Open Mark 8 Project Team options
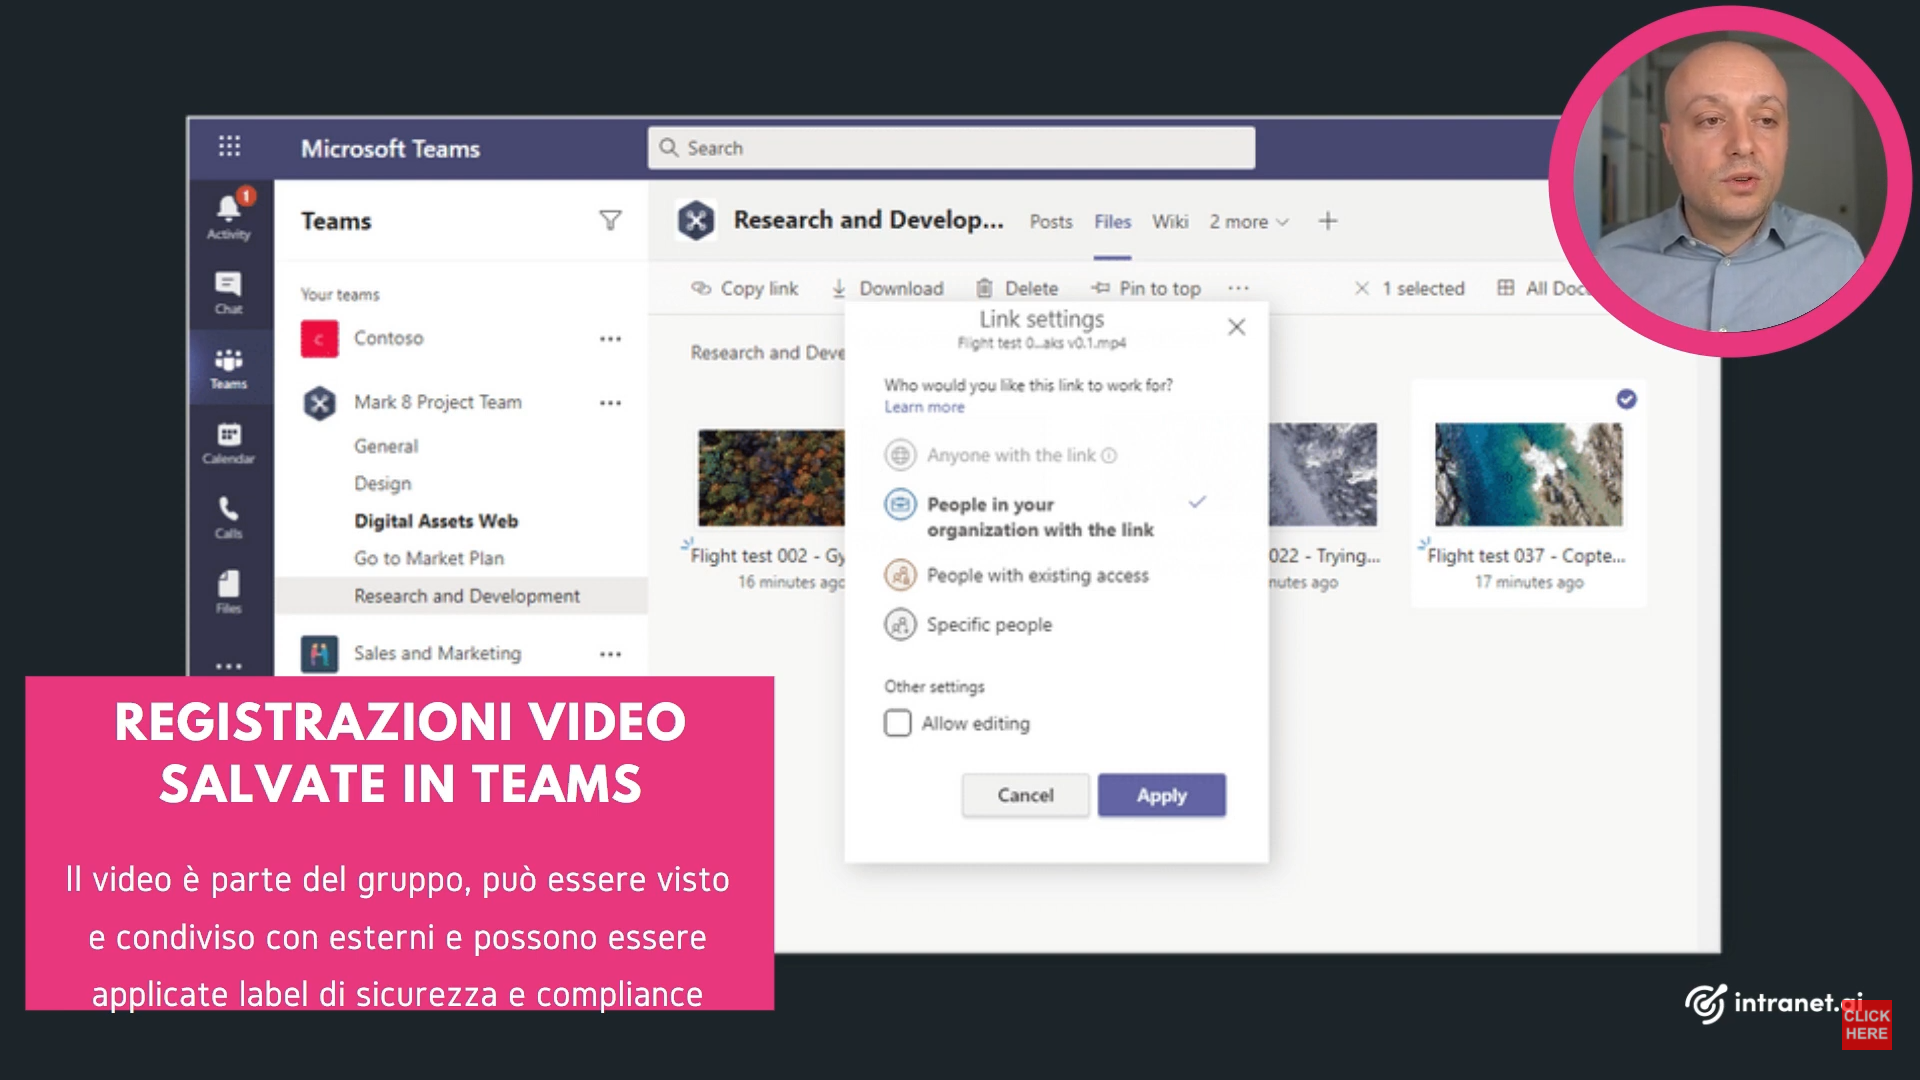Screen dimensions: 1920x1080 coord(610,403)
